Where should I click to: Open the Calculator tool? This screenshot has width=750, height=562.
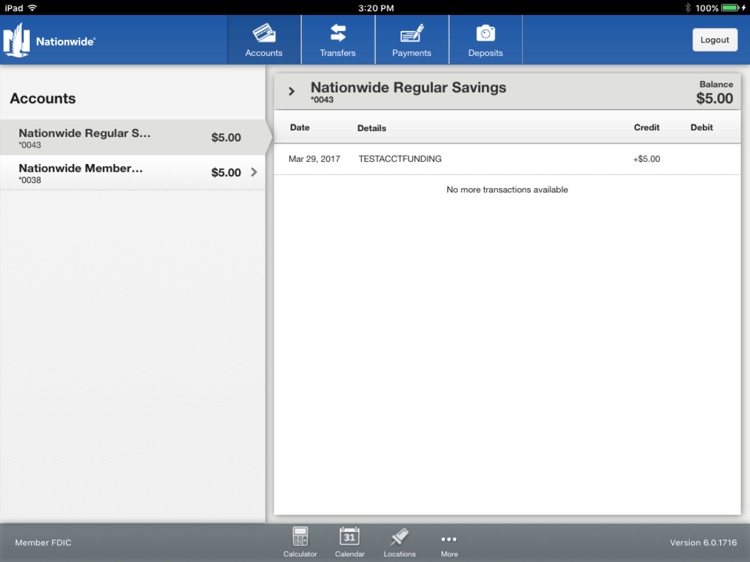300,542
